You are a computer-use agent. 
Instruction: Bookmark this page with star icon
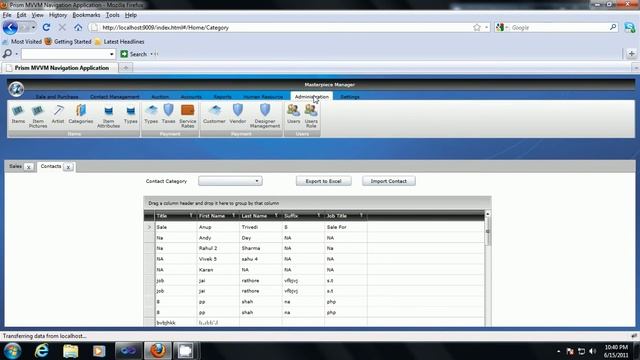[x=477, y=27]
